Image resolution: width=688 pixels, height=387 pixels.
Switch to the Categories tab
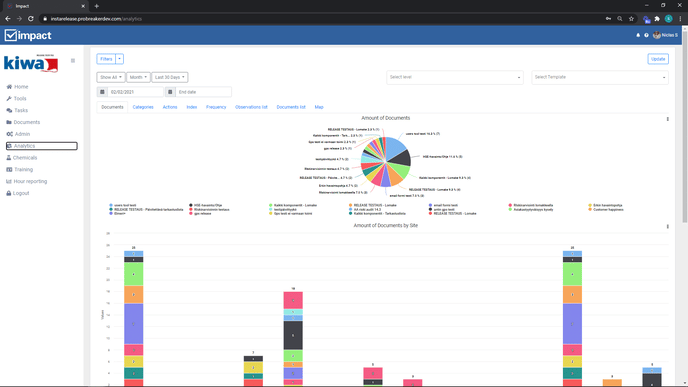[x=143, y=107]
